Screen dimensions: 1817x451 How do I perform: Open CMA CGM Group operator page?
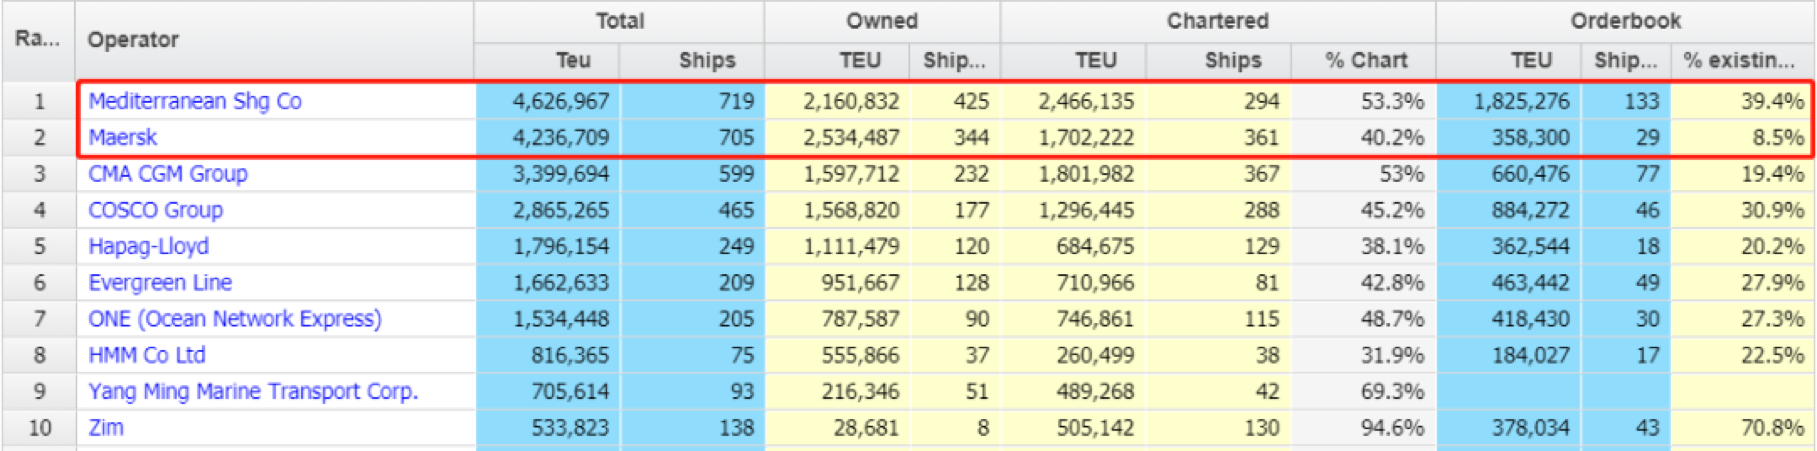click(168, 174)
